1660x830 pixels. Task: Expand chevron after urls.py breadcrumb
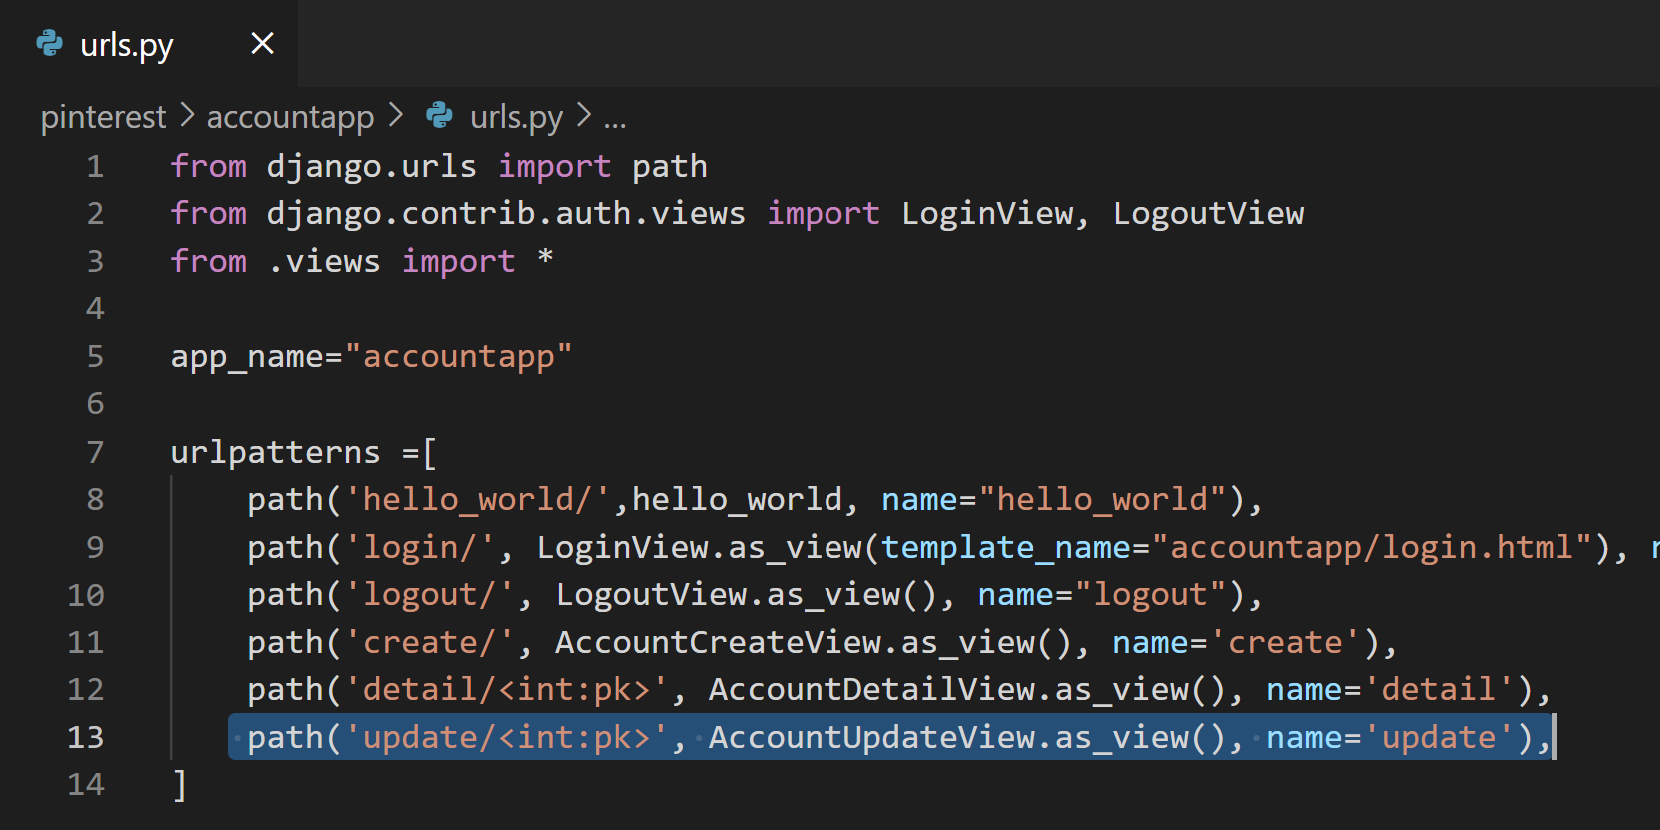point(584,116)
